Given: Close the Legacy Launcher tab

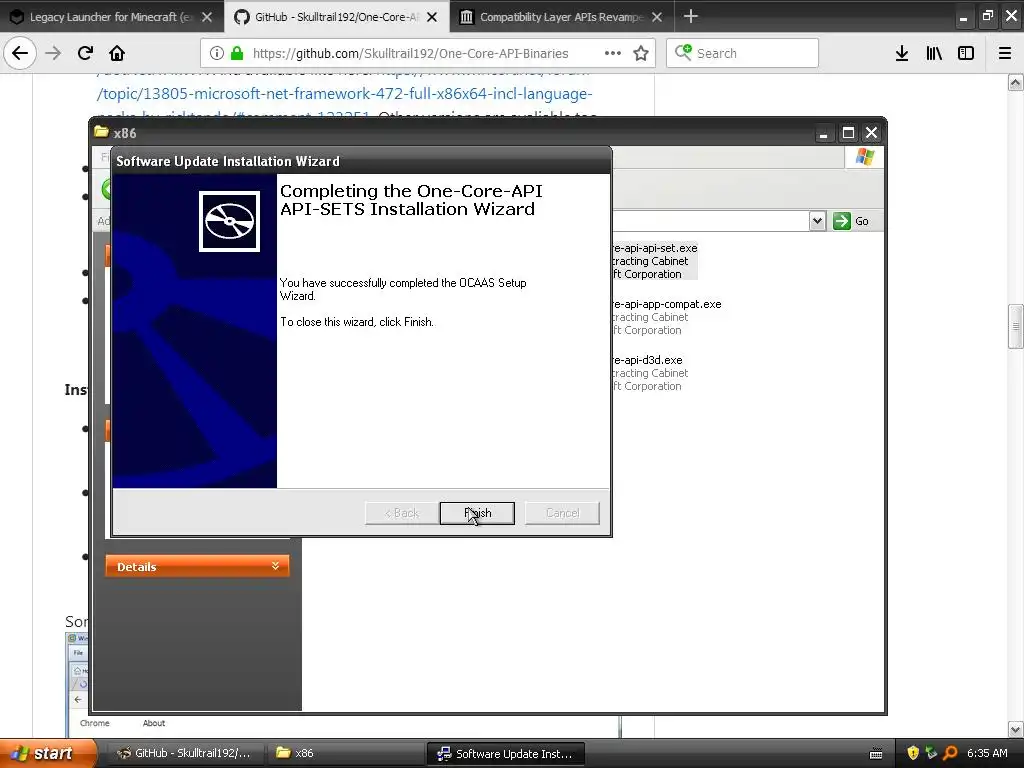Looking at the screenshot, I should point(207,17).
